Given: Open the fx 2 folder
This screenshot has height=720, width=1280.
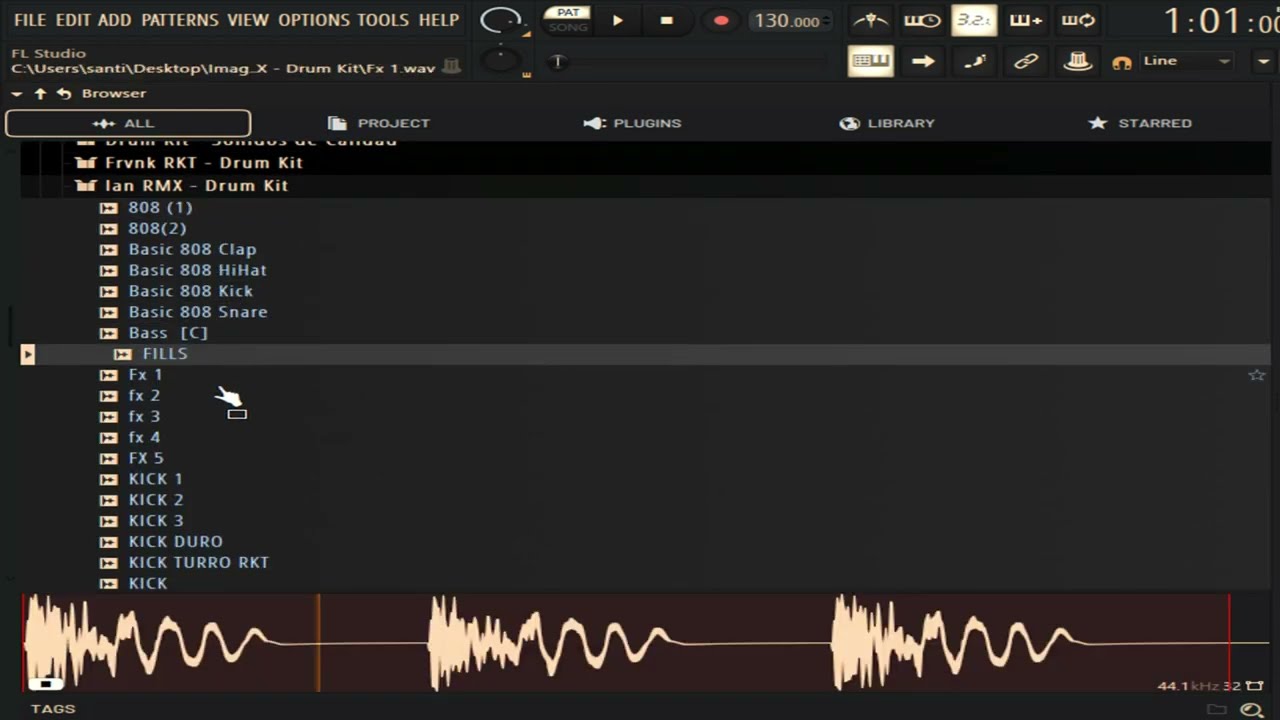Looking at the screenshot, I should pos(130,397).
